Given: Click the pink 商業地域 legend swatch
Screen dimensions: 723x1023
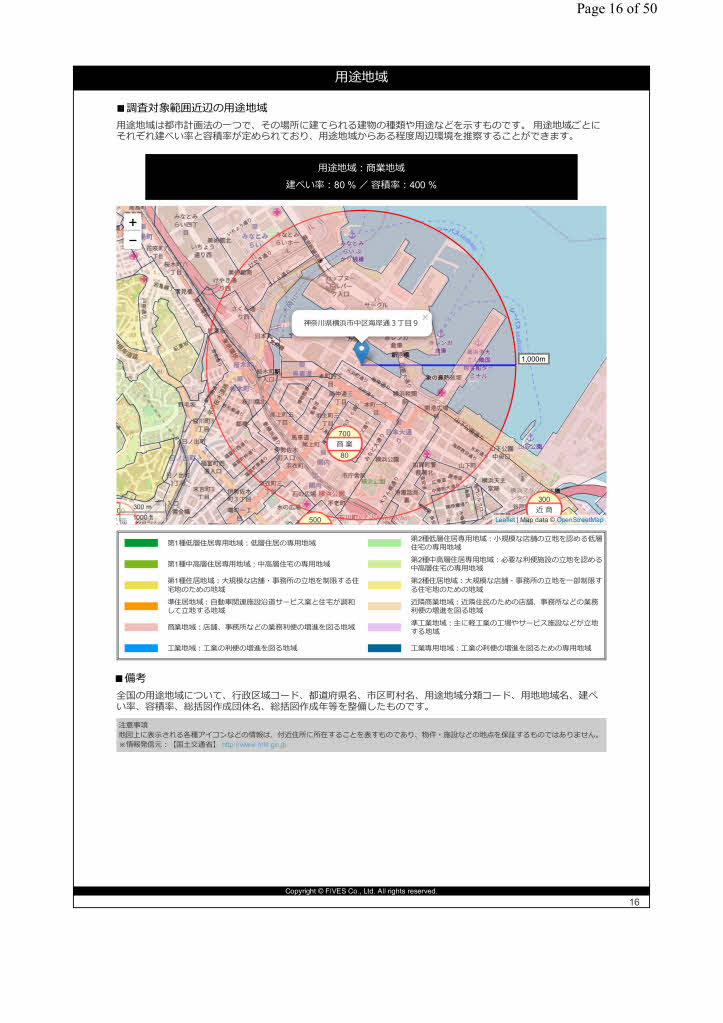Looking at the screenshot, I should [141, 627].
